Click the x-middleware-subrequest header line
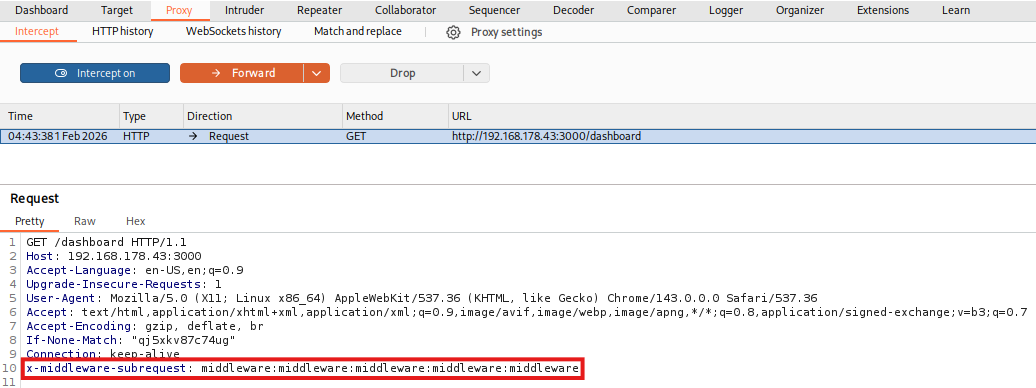 click(303, 368)
